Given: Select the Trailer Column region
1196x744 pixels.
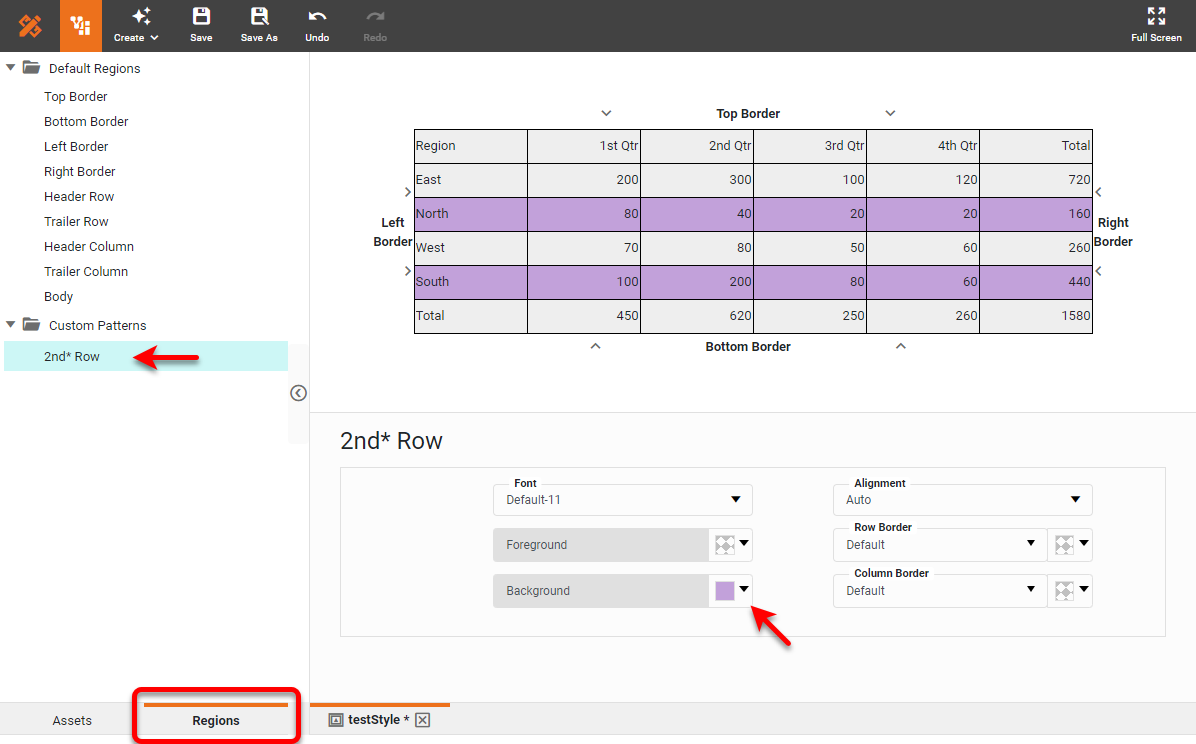Looking at the screenshot, I should point(86,272).
